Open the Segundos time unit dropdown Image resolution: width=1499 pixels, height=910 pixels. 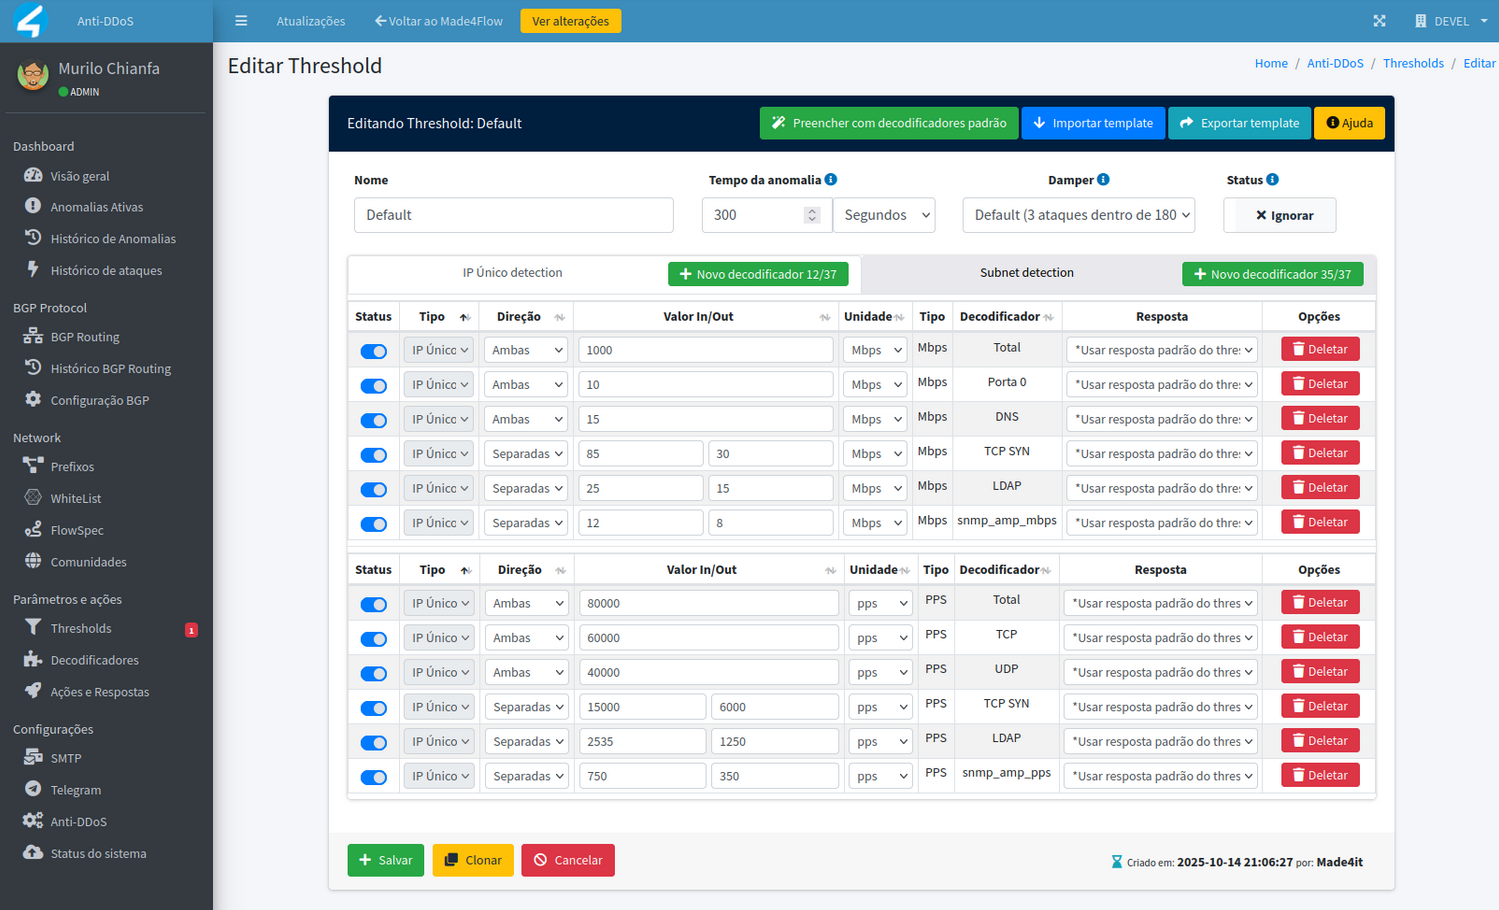pyautogui.click(x=884, y=214)
